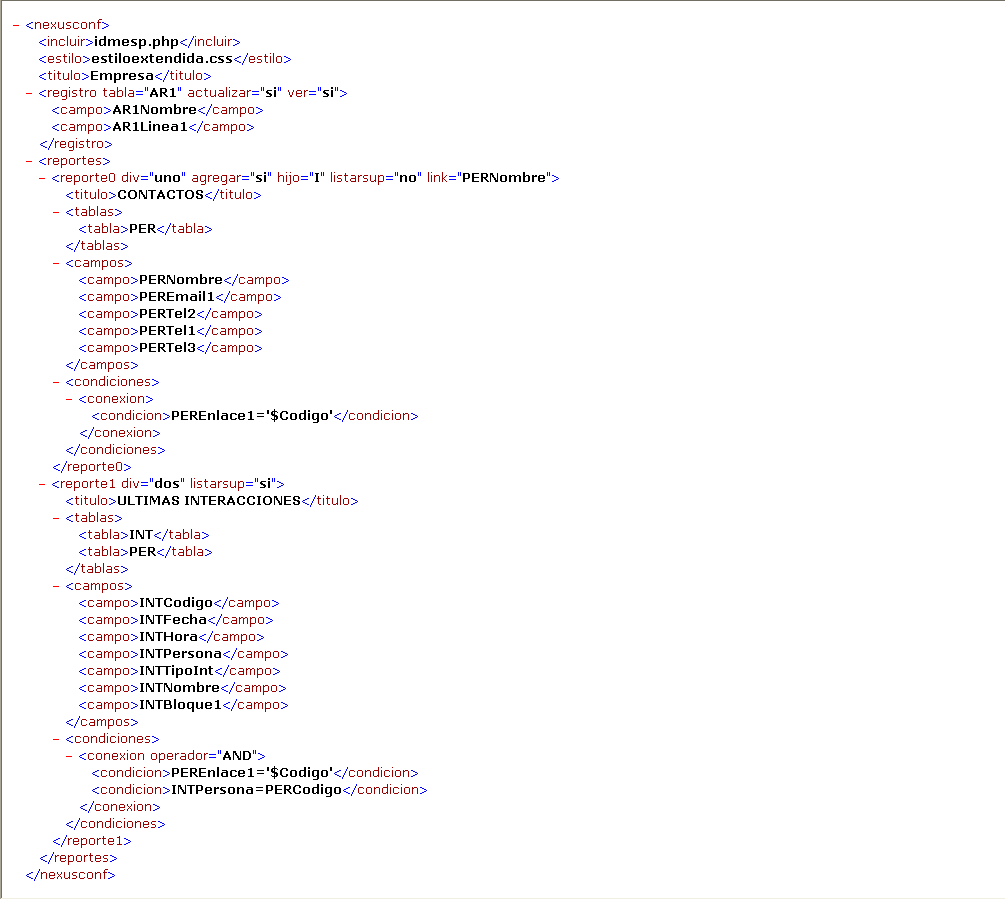The width and height of the screenshot is (1005, 899).
Task: Collapse condiciones node inside reporte1
Action: [x=55, y=738]
